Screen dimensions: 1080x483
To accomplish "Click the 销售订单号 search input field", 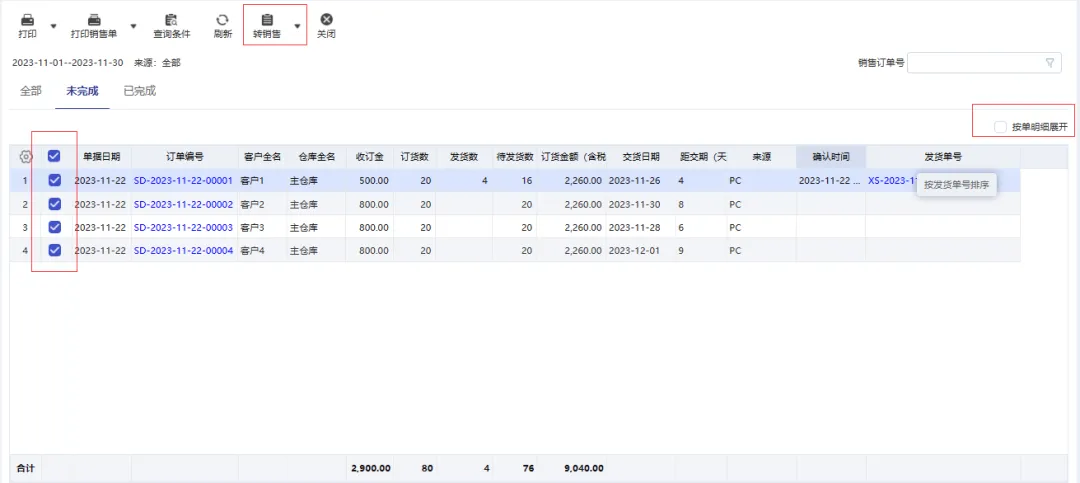I will point(974,63).
